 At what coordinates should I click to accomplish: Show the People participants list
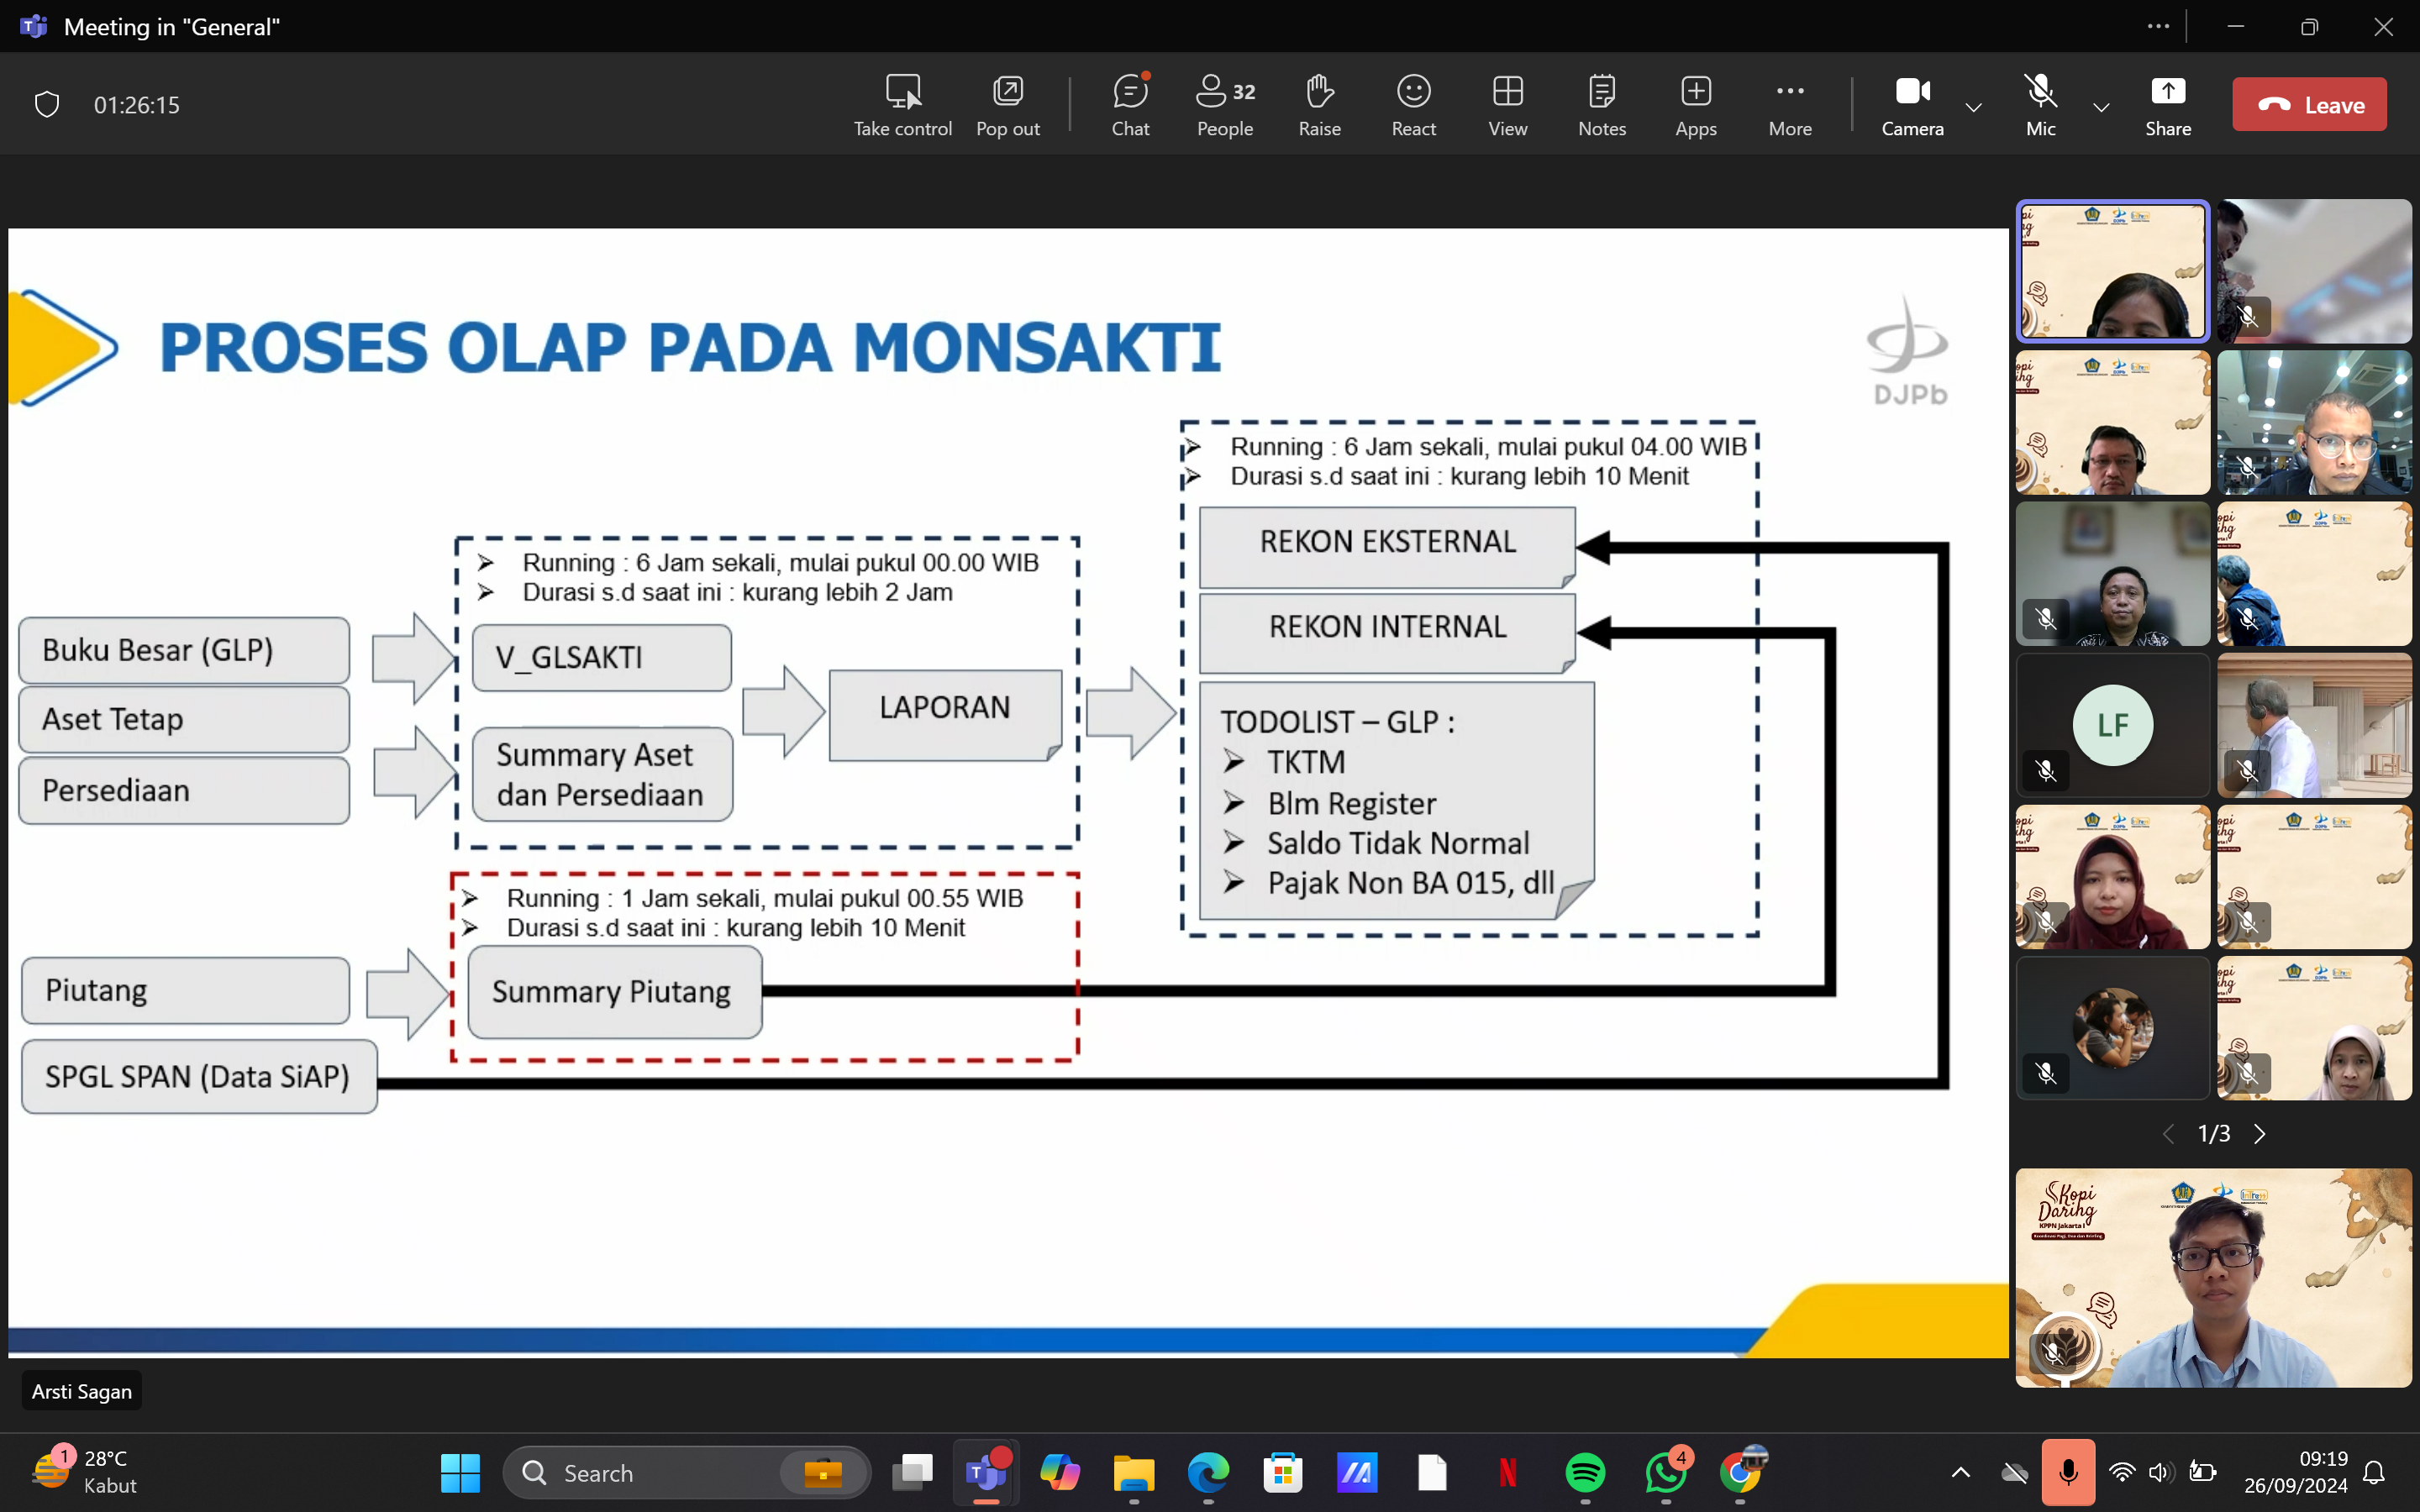[x=1224, y=104]
